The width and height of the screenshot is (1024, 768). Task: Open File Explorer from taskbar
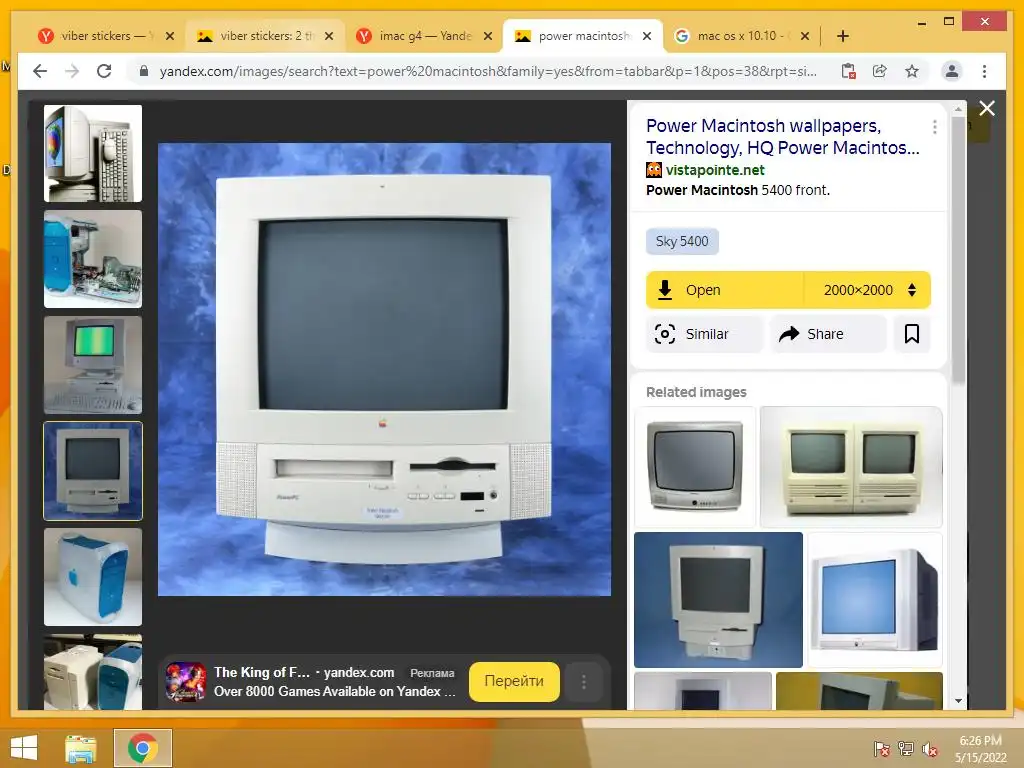coord(80,748)
